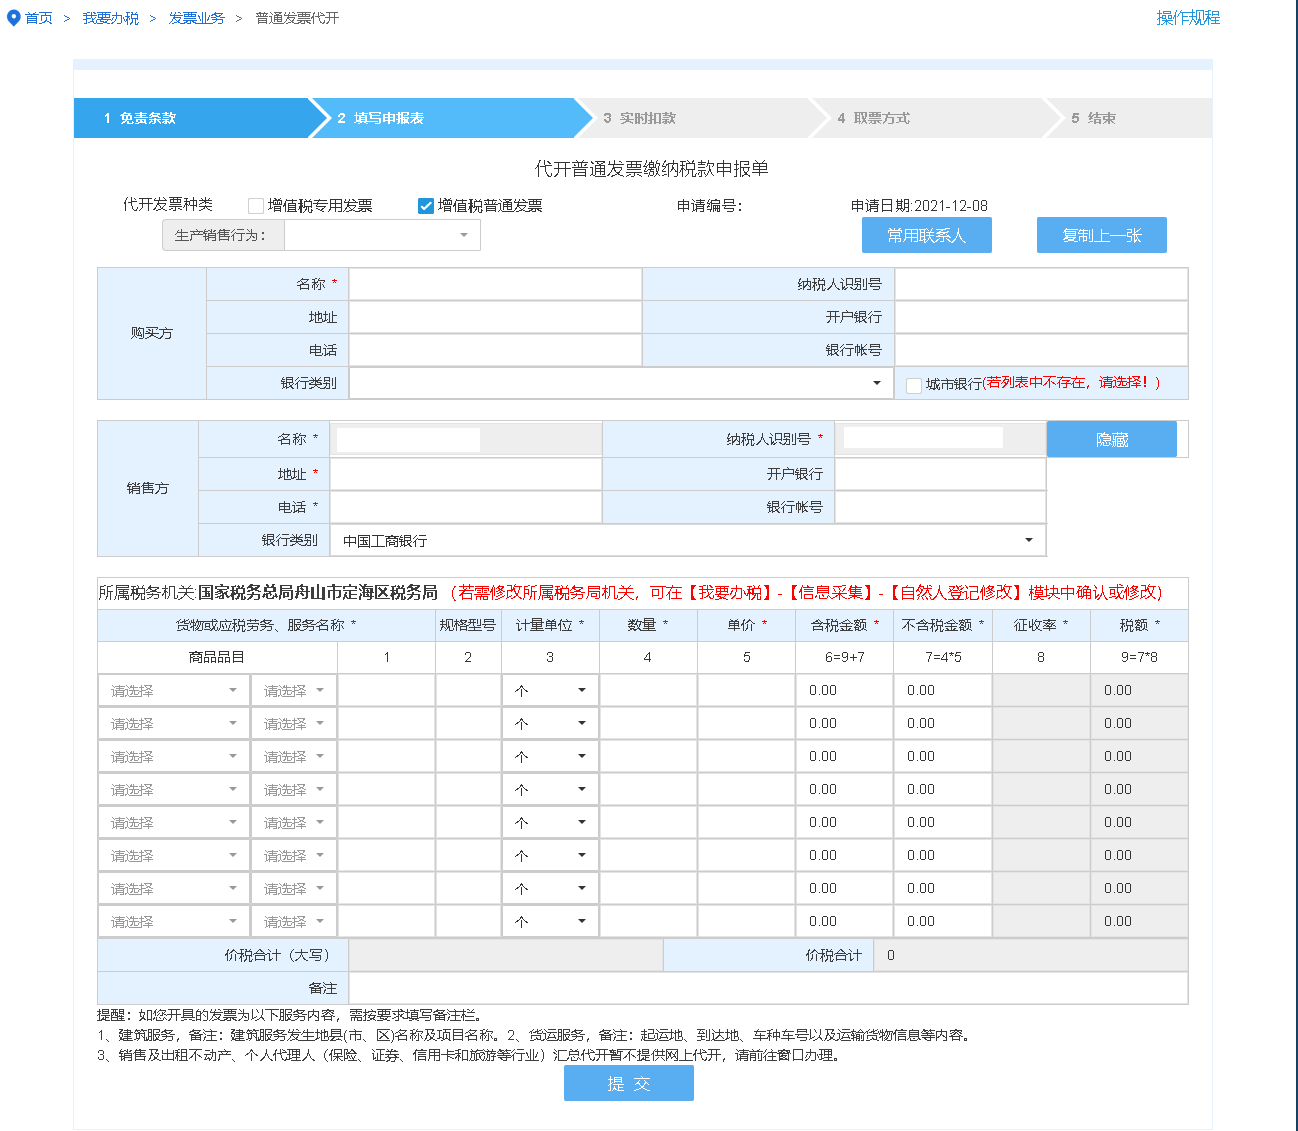This screenshot has height=1131, width=1298.
Task: Open first row 计量单位 个 dropdown
Action: pos(550,691)
